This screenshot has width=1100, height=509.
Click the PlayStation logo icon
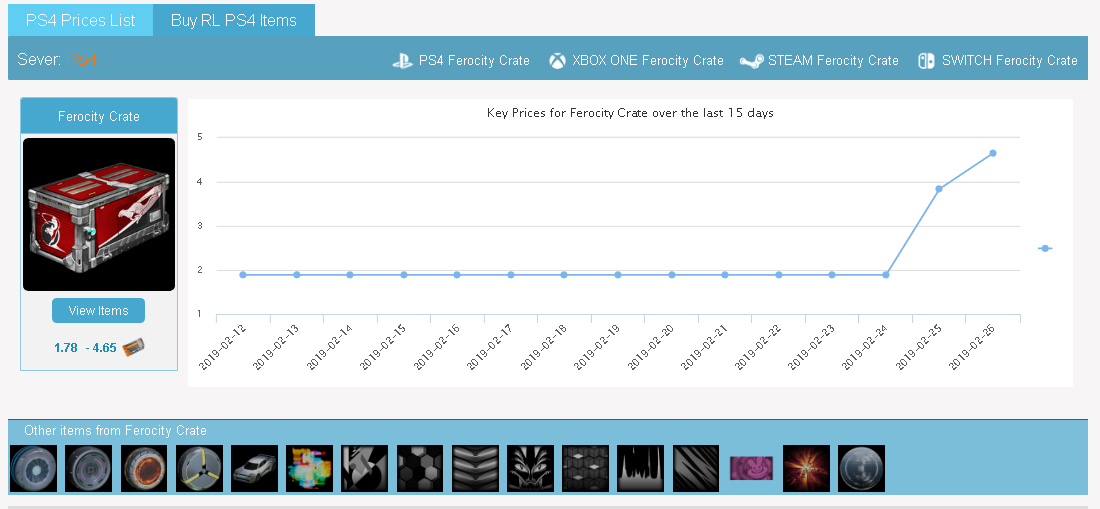(x=403, y=61)
